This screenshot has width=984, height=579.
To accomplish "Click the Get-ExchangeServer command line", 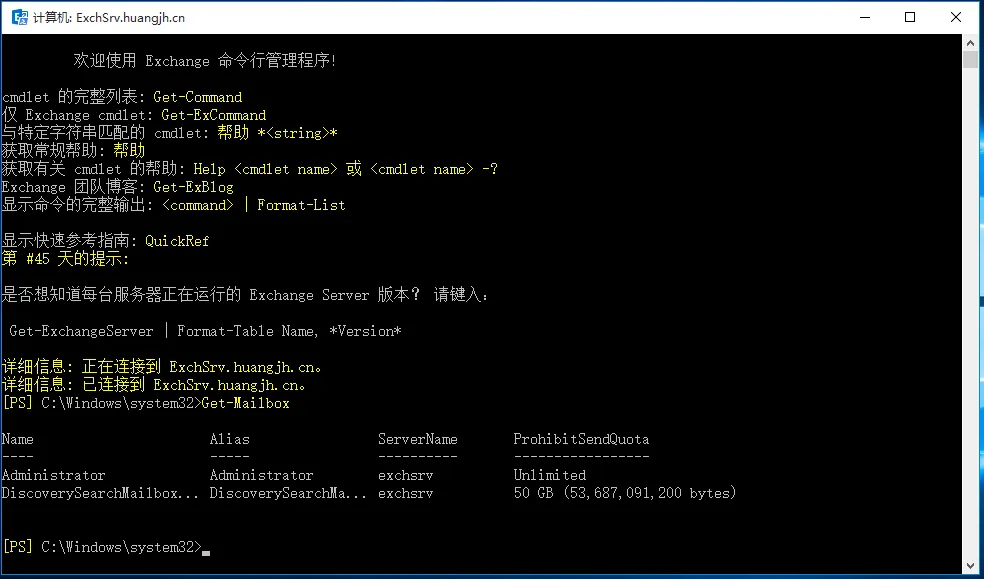I will [x=205, y=331].
